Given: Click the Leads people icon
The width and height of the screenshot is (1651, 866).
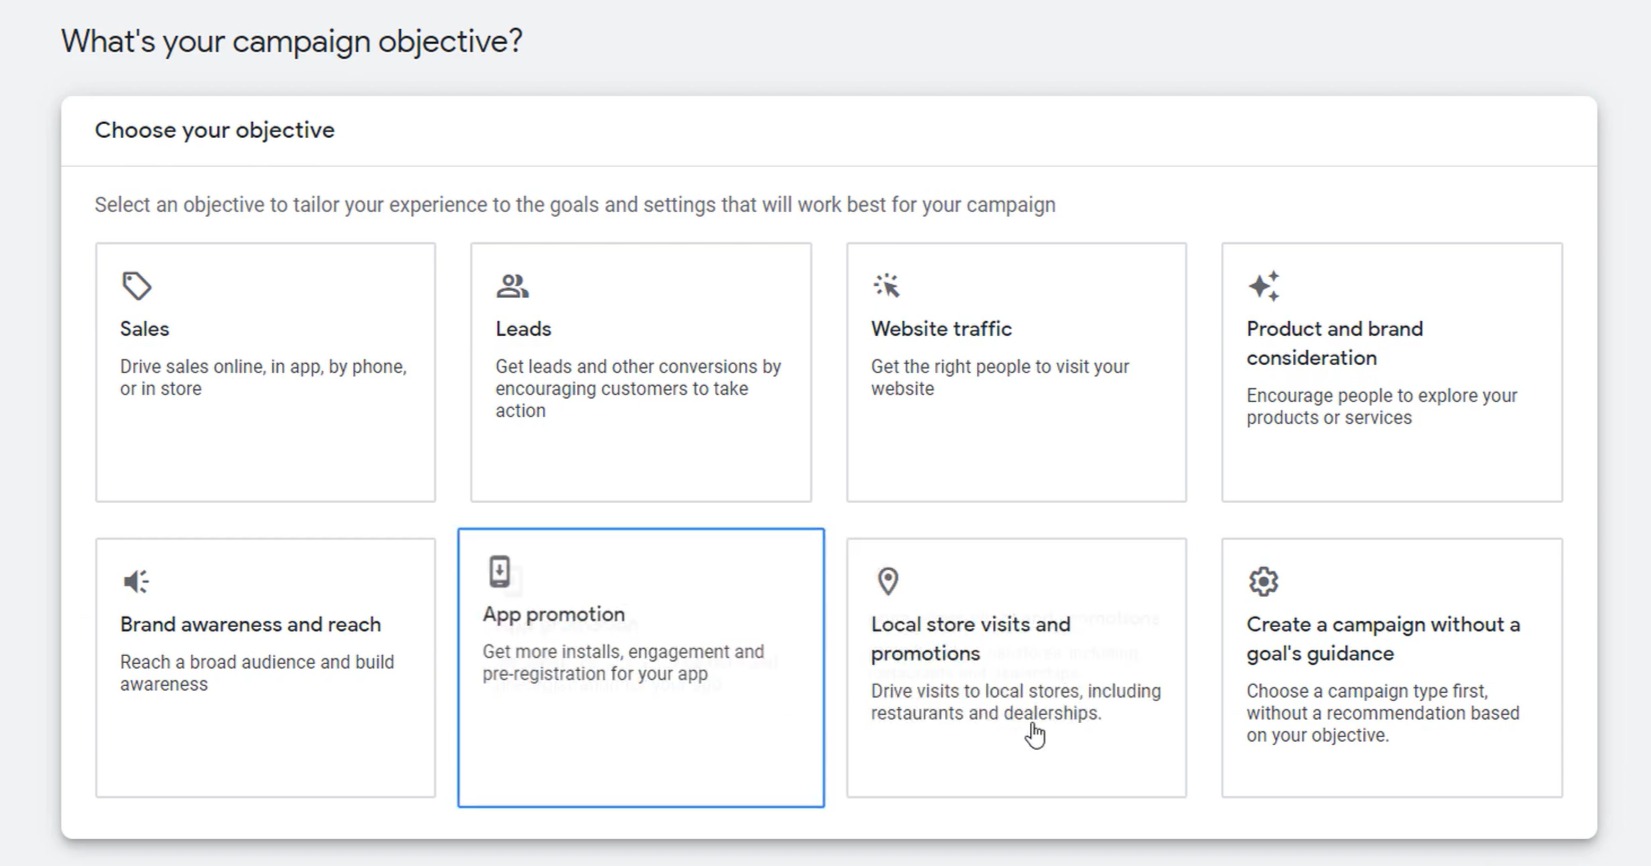Looking at the screenshot, I should coord(513,286).
